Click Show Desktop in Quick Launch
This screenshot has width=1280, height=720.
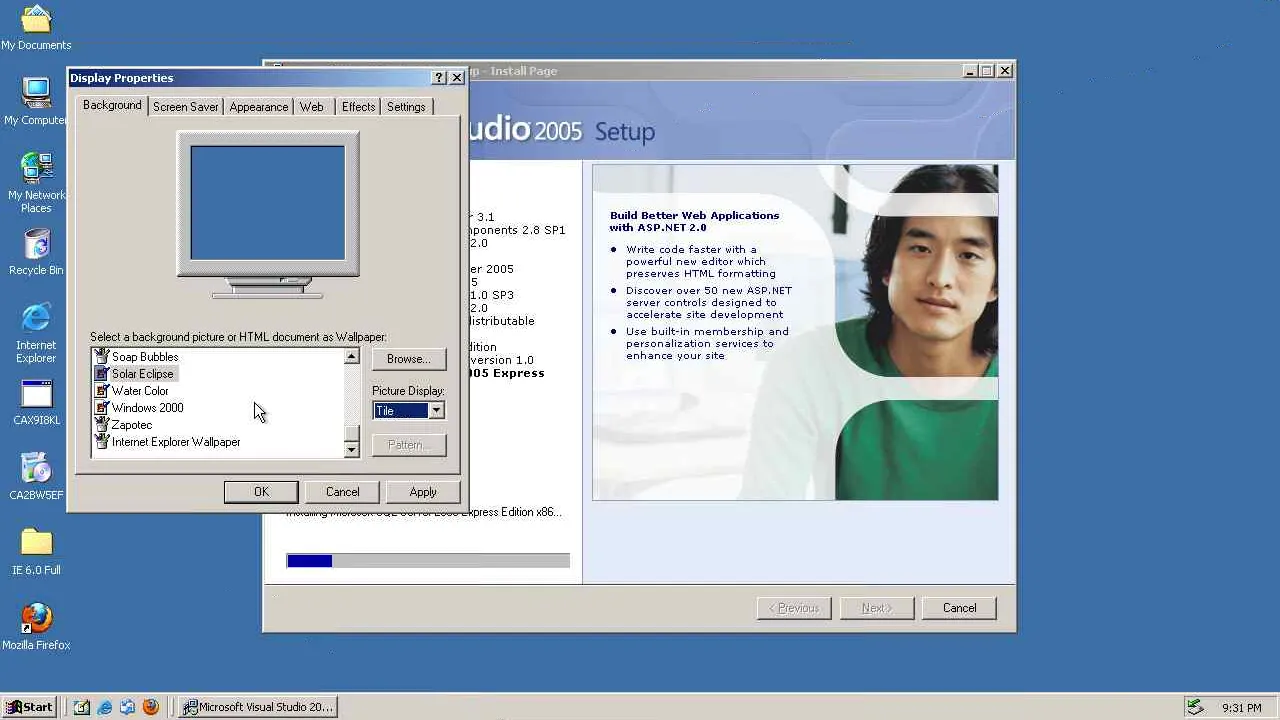[82, 707]
